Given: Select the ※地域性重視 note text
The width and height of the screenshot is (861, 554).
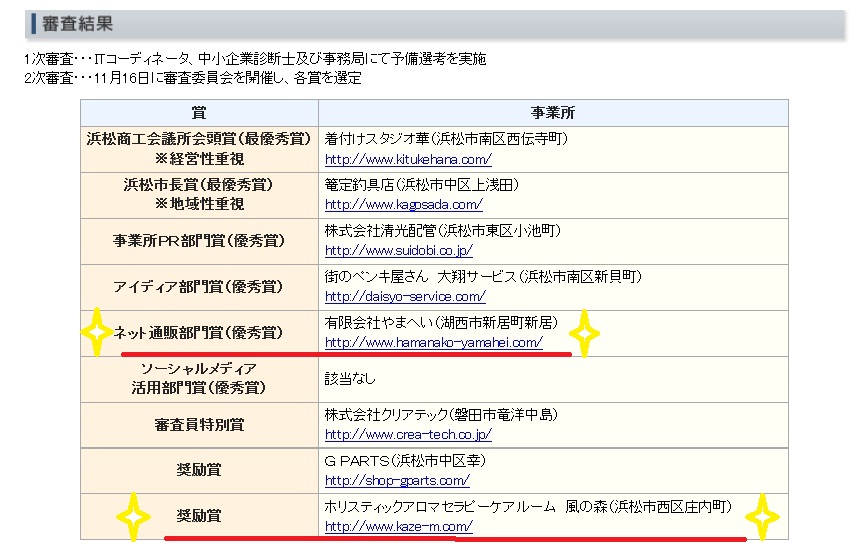Looking at the screenshot, I should point(199,204).
